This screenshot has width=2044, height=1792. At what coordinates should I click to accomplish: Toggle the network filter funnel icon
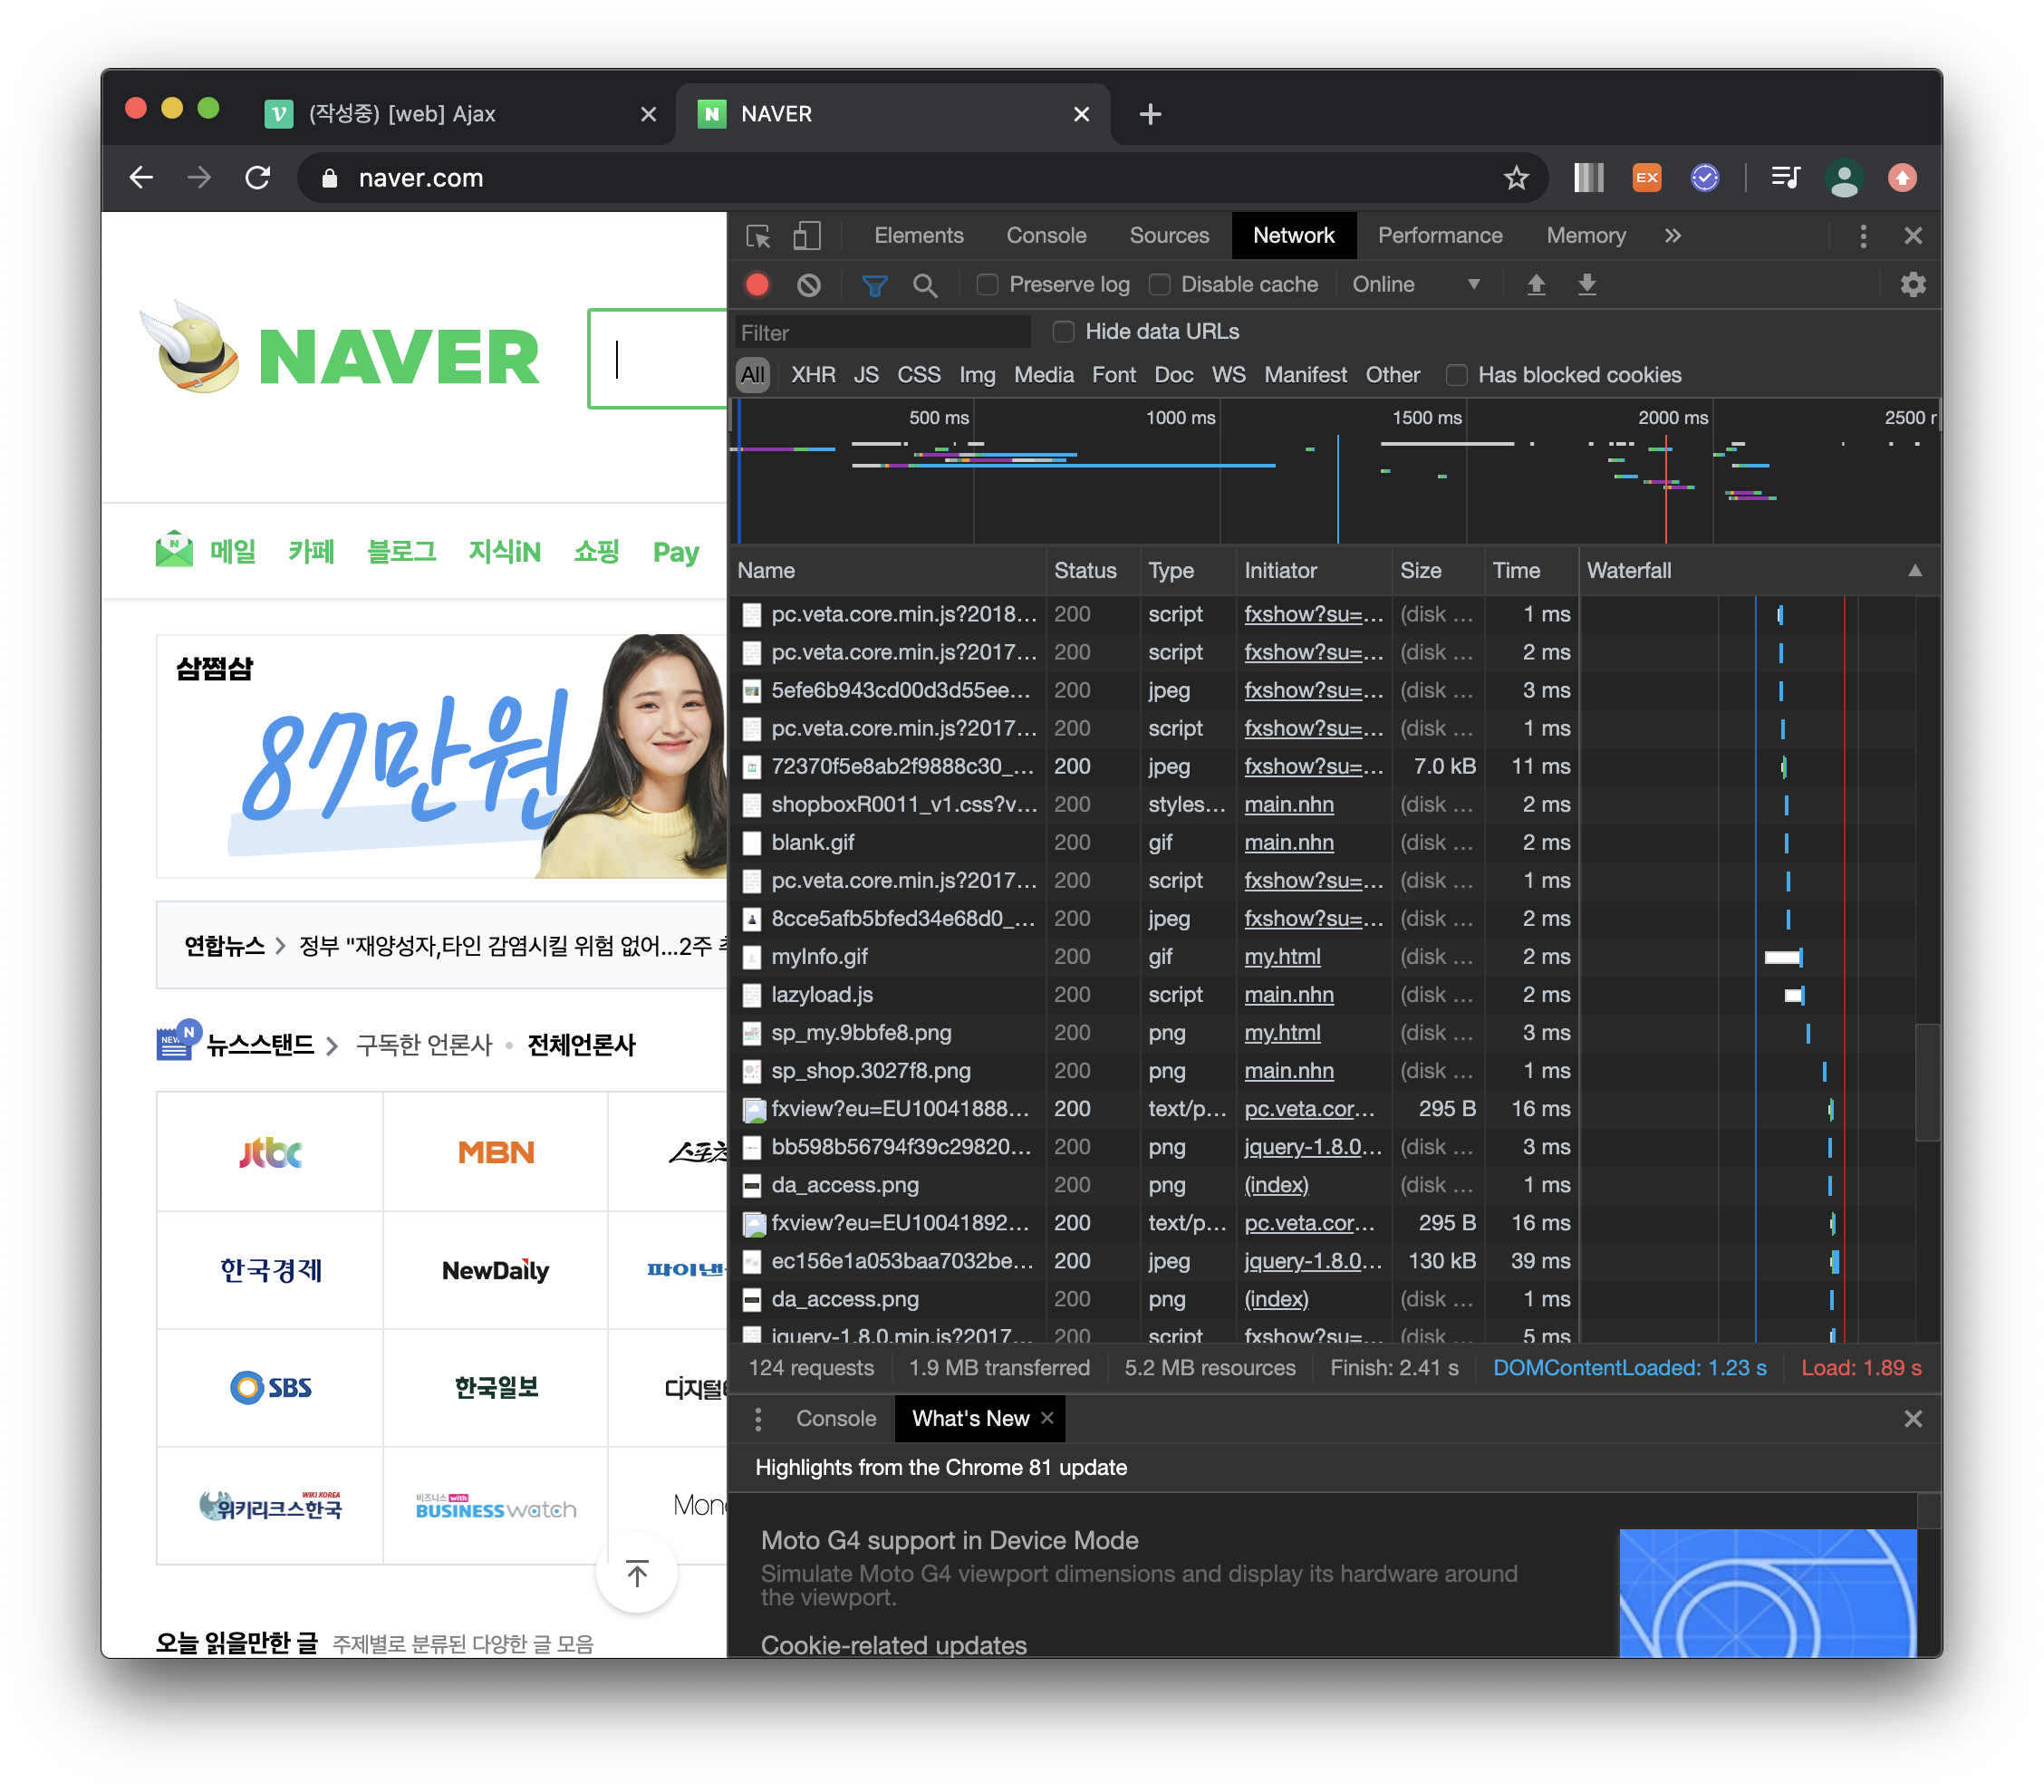pos(875,285)
